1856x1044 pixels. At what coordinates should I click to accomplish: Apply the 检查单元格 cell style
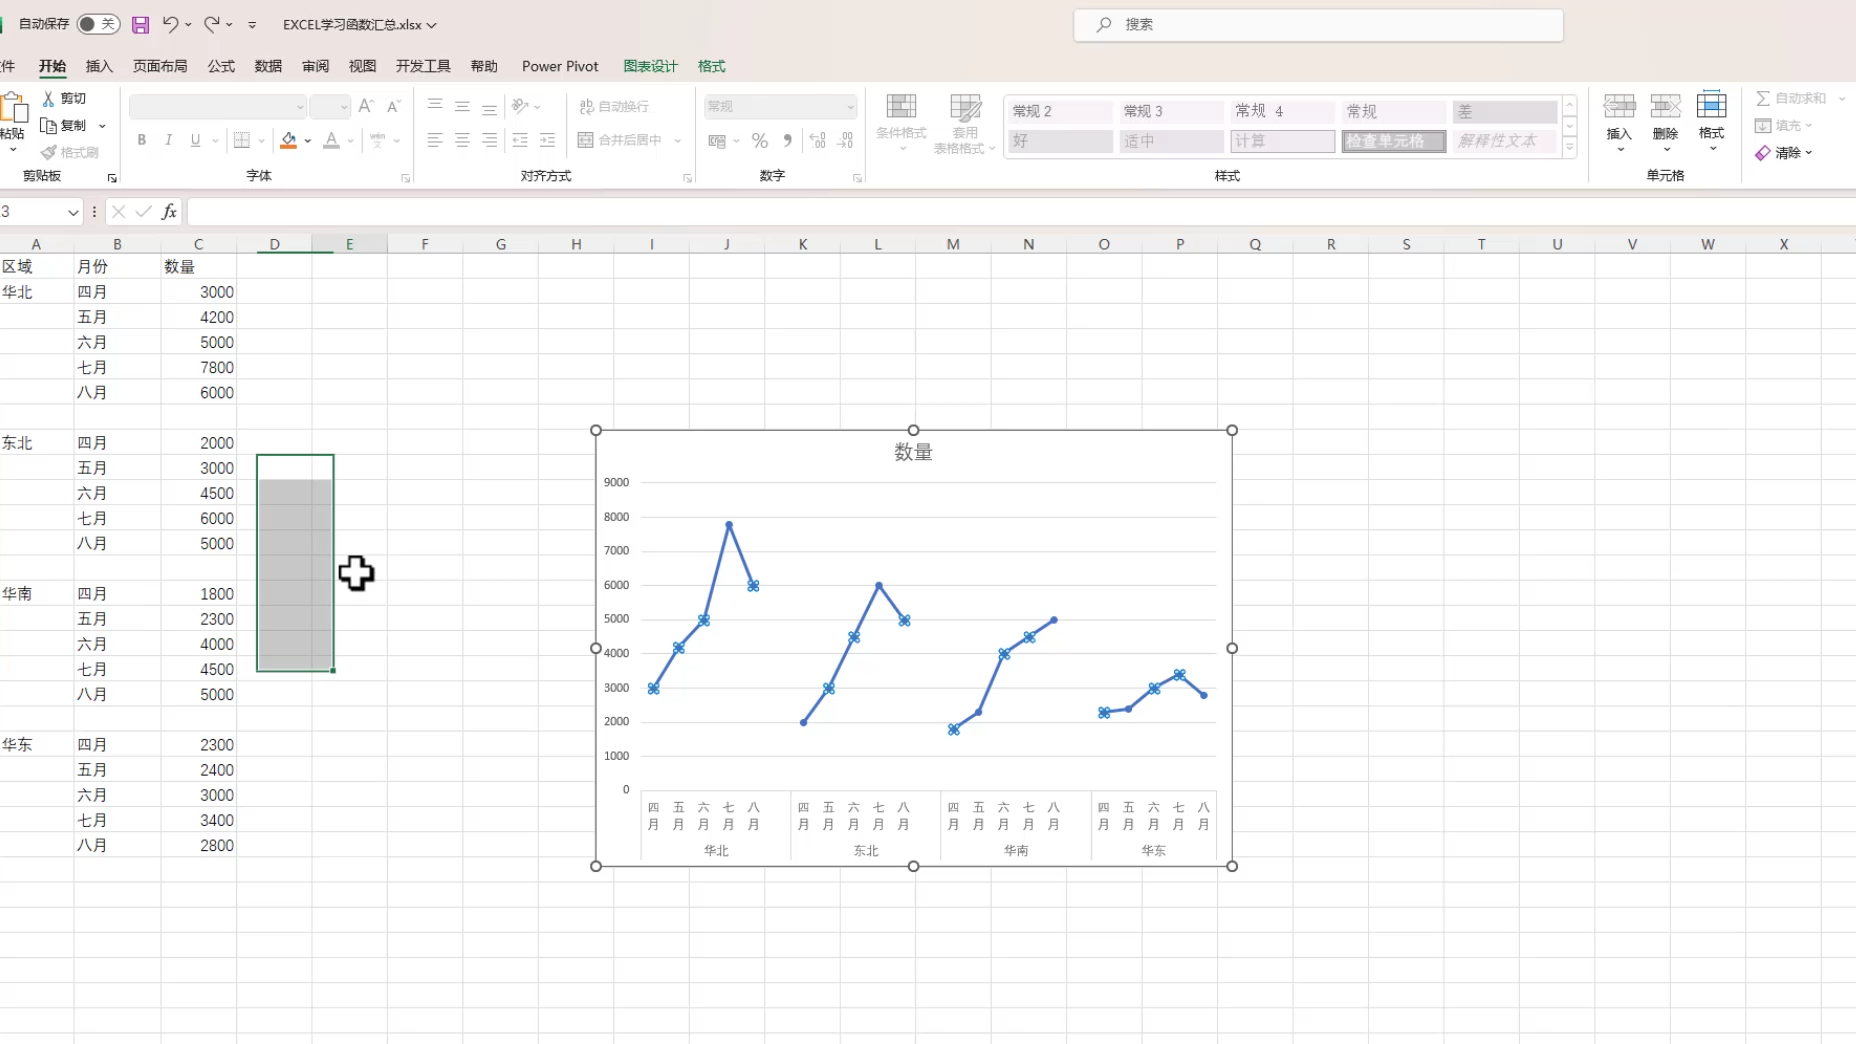(1393, 141)
